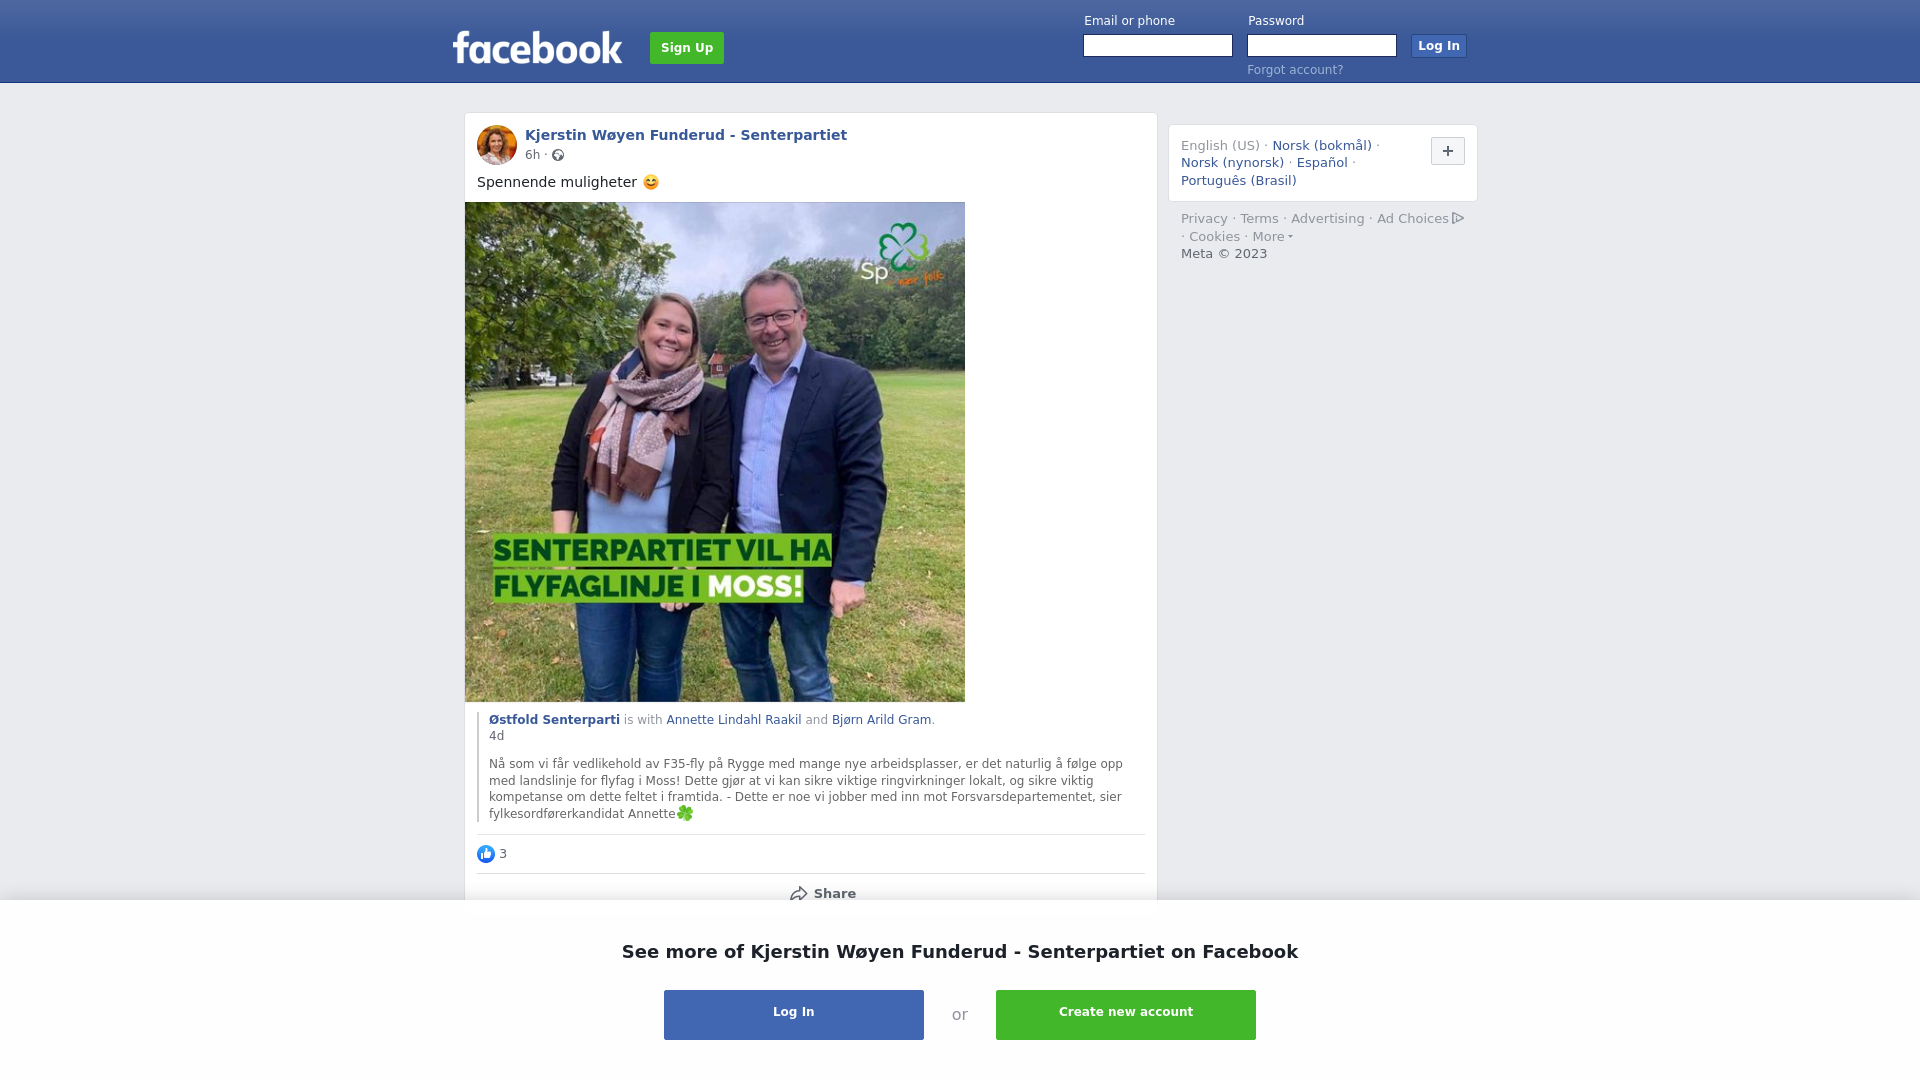Viewport: 1920px width, 1080px height.
Task: Open Kjerstin Wøyen Funderud profile picture
Action: [497, 145]
